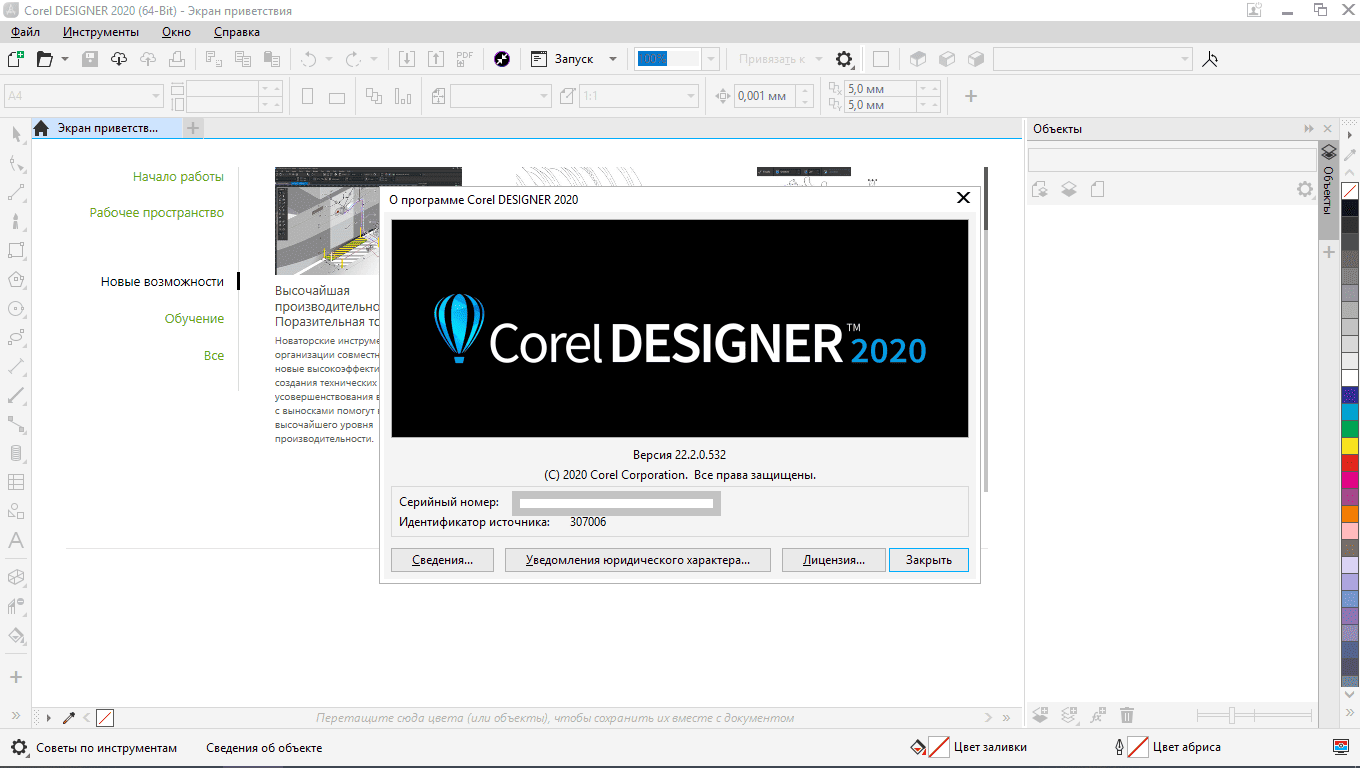Add a new document tab with plus
The image size is (1360, 768).
pos(194,128)
